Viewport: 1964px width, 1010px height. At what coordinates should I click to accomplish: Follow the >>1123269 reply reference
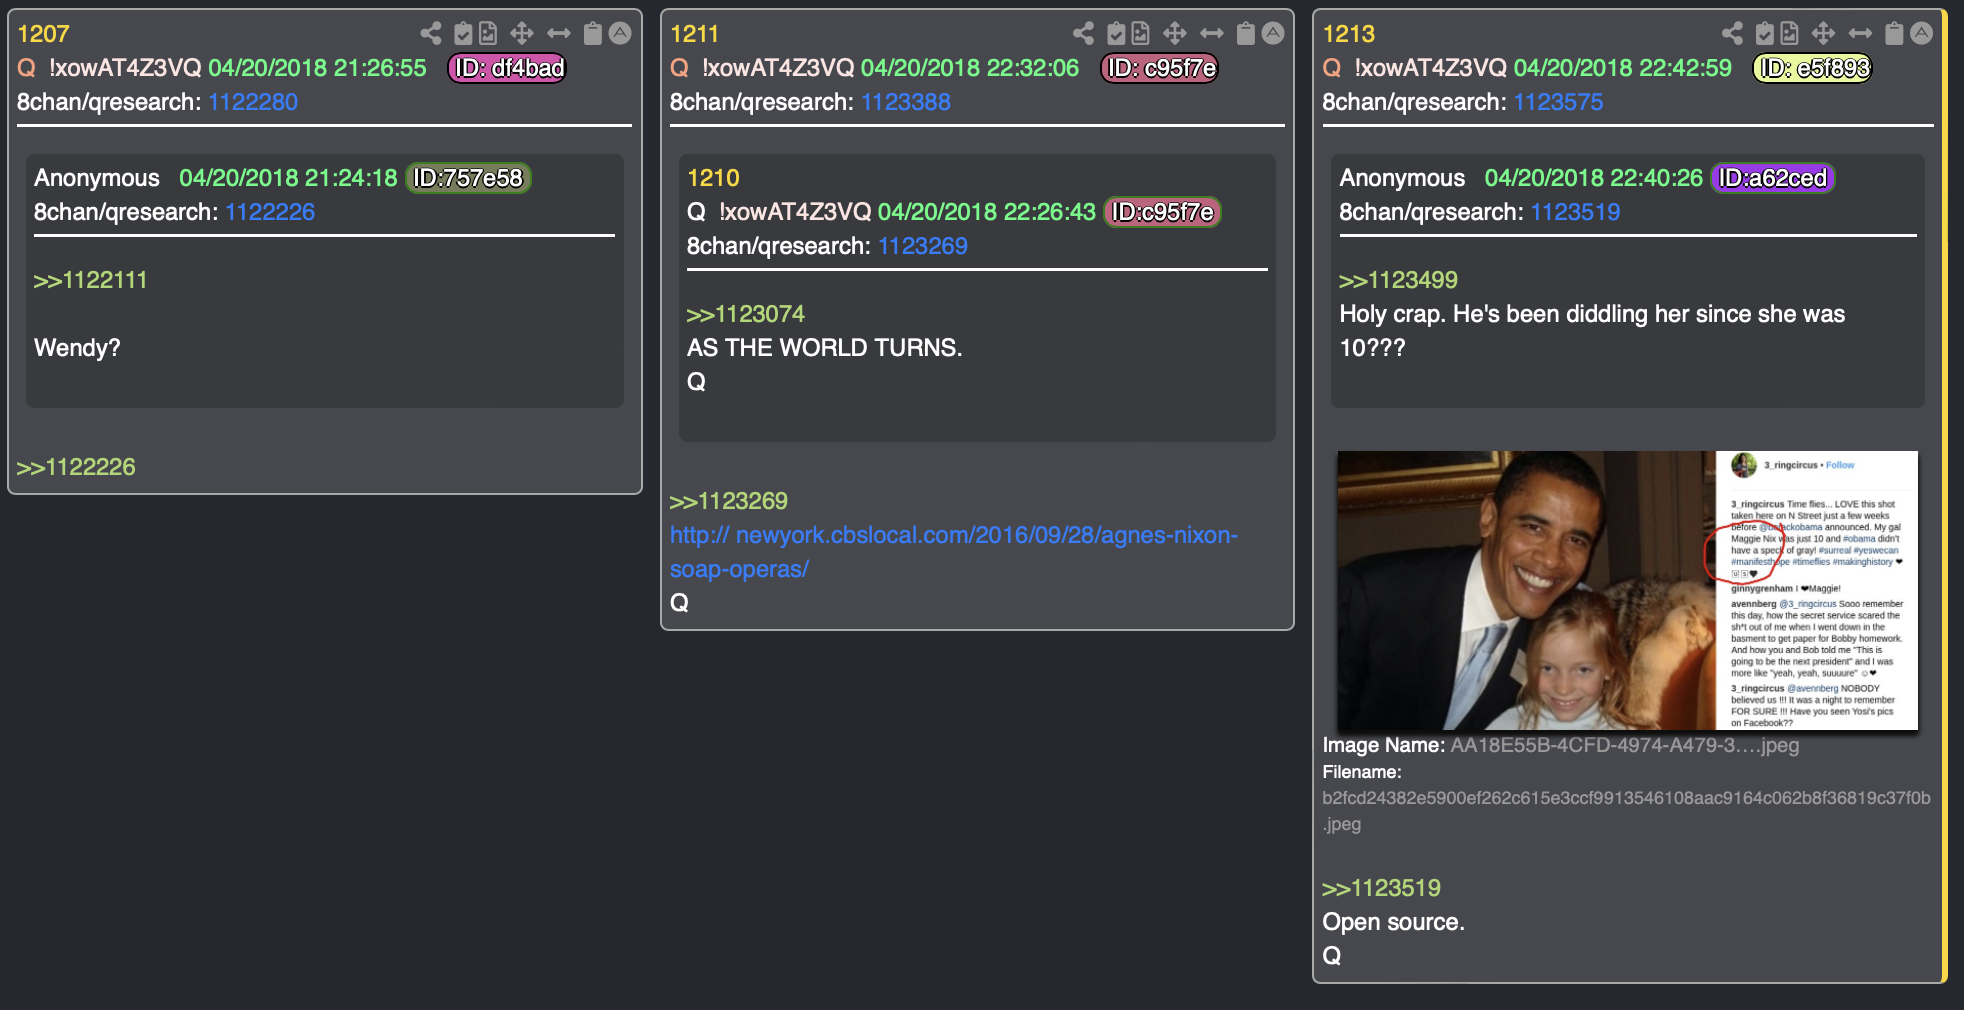tap(729, 501)
